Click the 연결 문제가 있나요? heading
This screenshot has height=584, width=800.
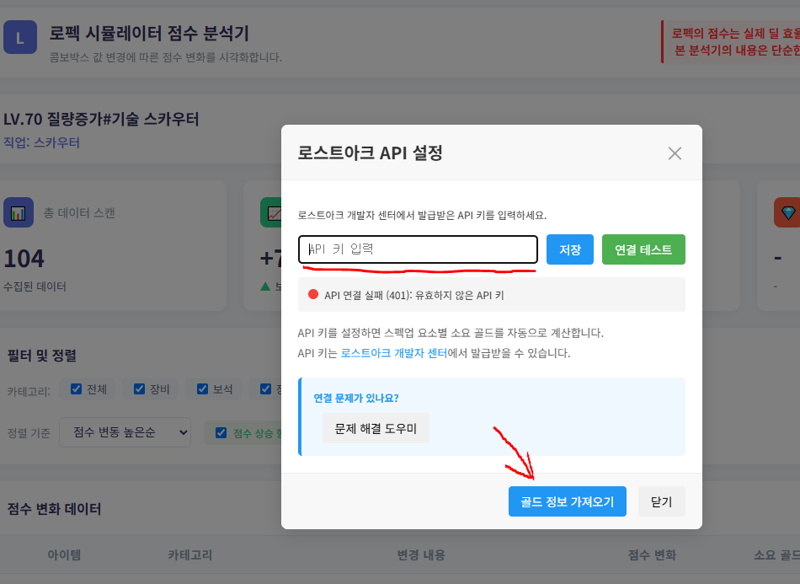pyautogui.click(x=356, y=398)
